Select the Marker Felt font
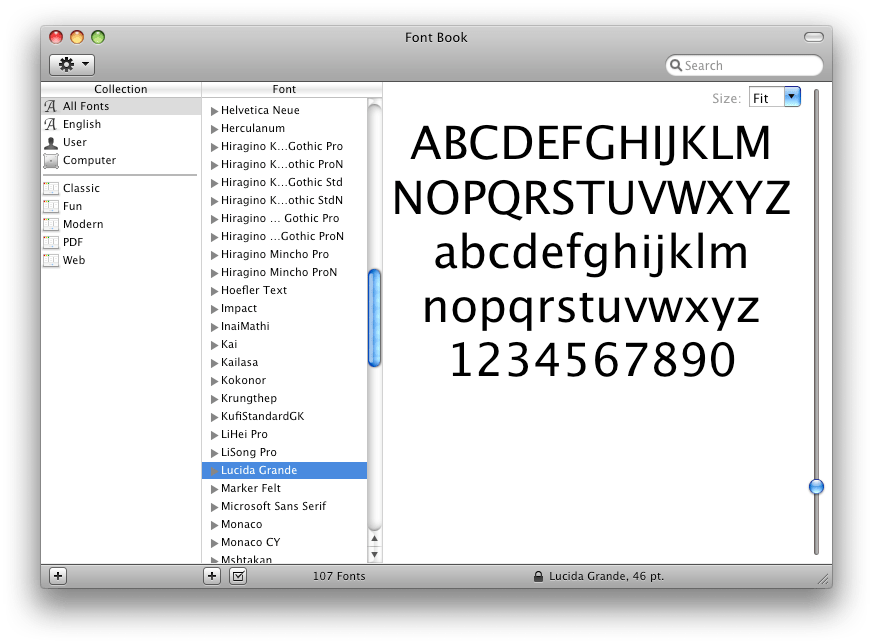873x644 pixels. pyautogui.click(x=251, y=488)
